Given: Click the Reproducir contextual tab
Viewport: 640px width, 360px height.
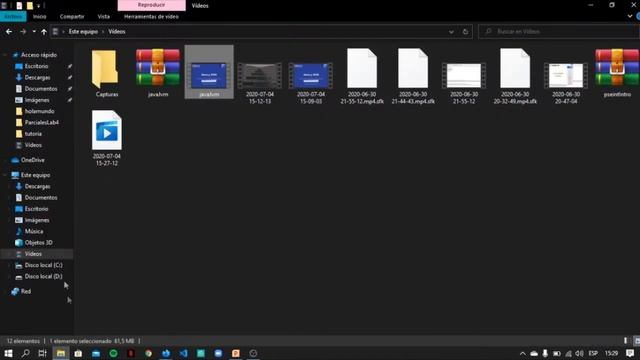Looking at the screenshot, I should 151,5.
